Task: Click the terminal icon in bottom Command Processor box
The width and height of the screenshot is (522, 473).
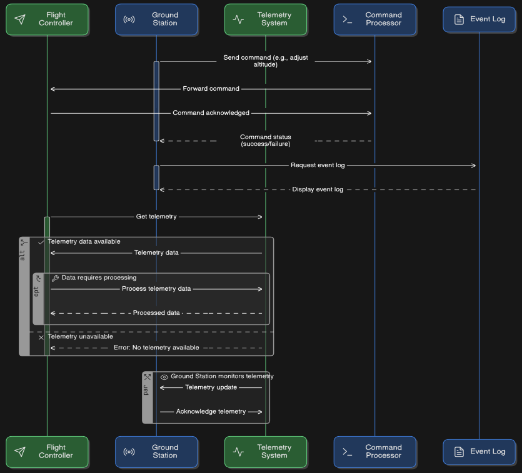Action: coord(347,452)
